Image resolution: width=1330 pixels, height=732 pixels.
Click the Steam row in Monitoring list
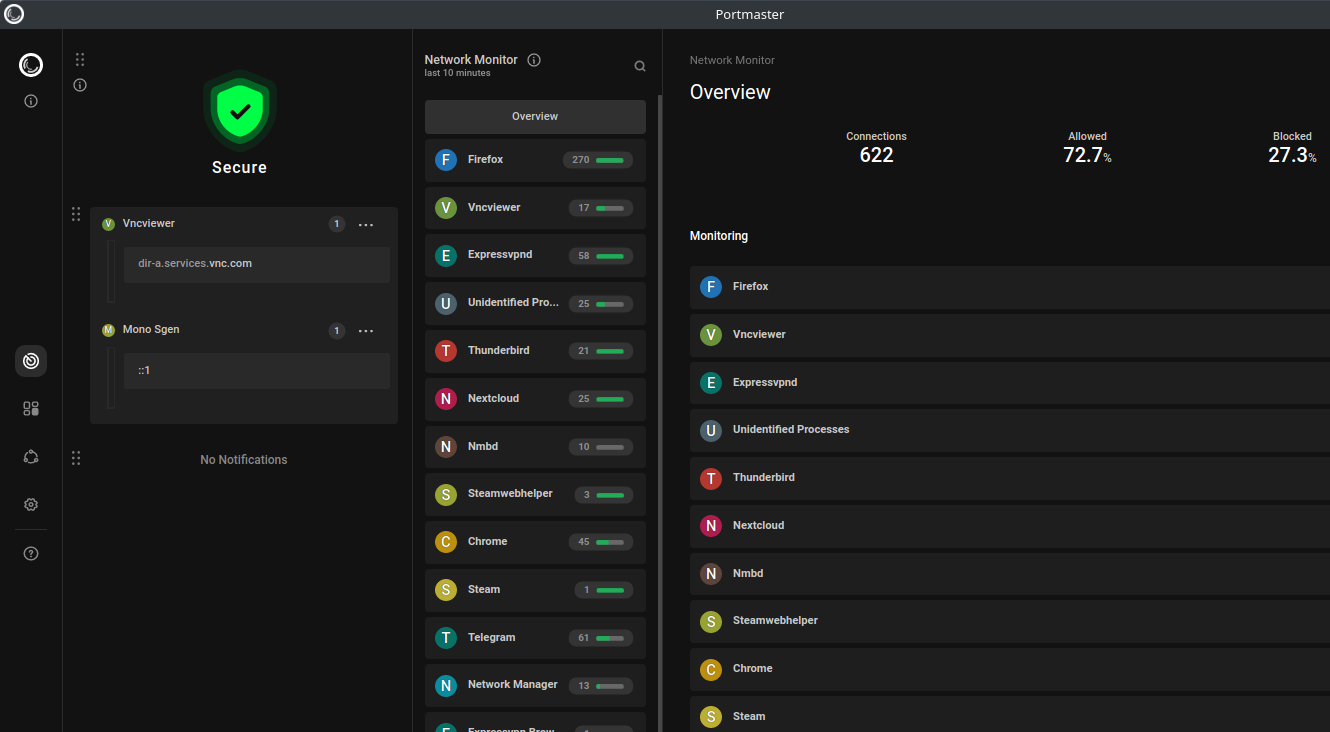[x=1010, y=714]
